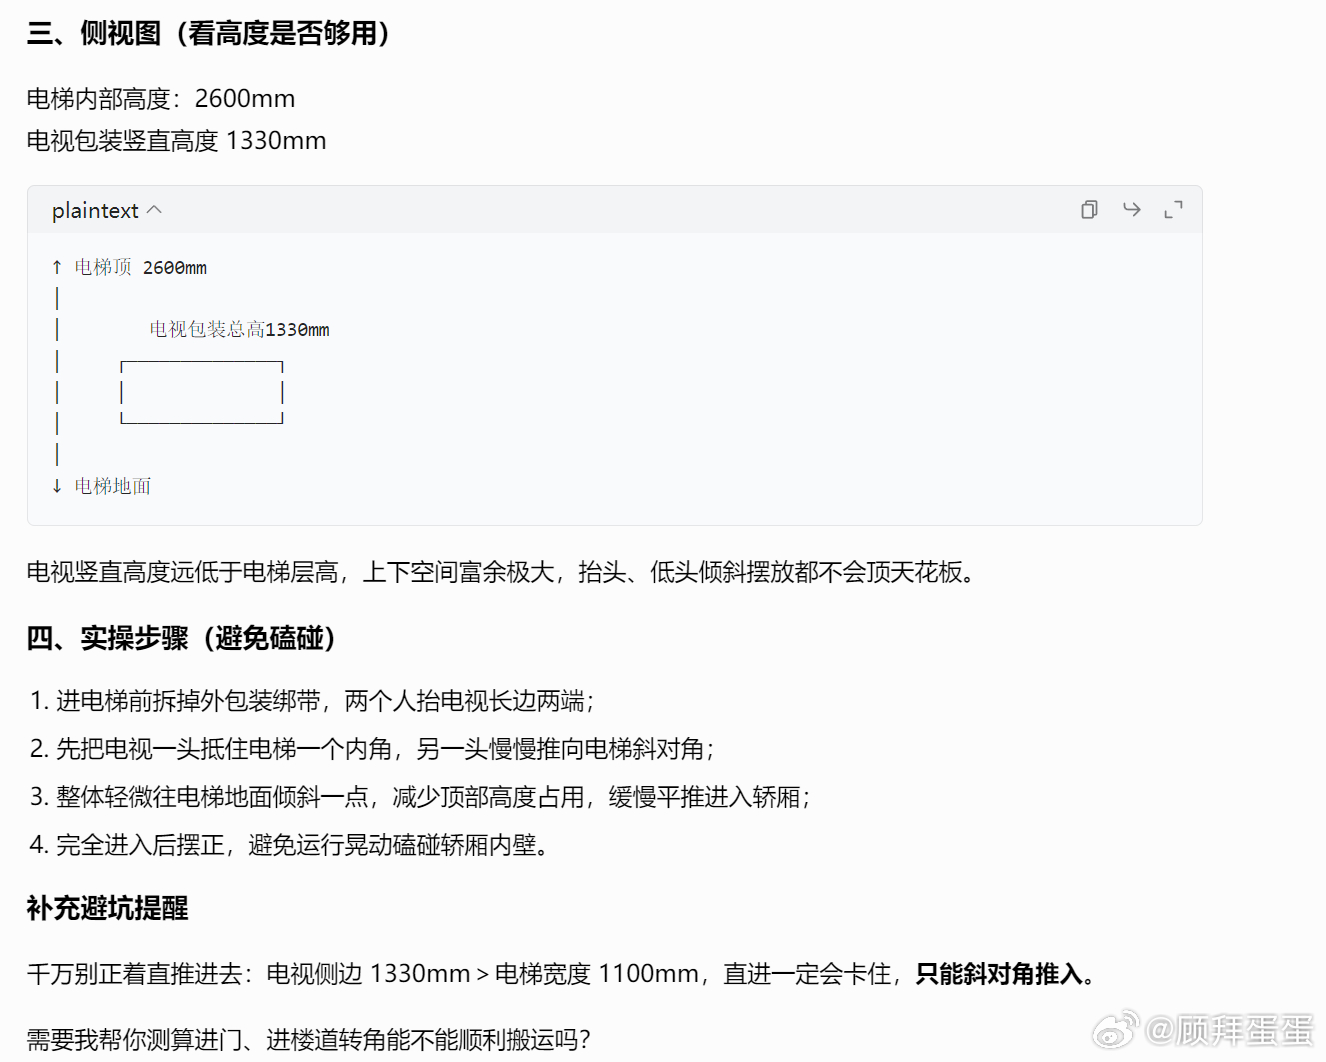Click the question 需要我帮你测算进门、进楼道转角能不能顺利搬运吗？

click(308, 1040)
